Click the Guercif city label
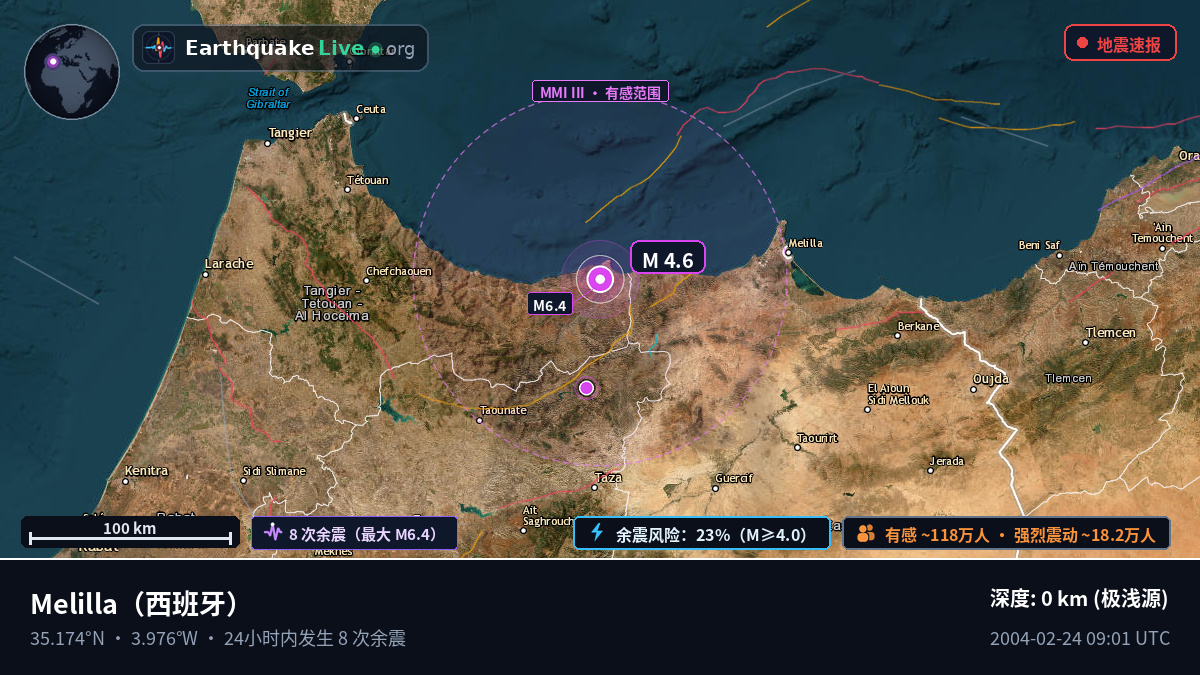This screenshot has height=675, width=1200. pyautogui.click(x=733, y=478)
